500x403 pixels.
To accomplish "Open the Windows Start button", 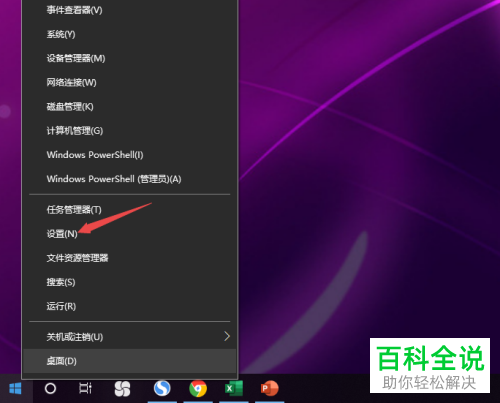I will pyautogui.click(x=15, y=389).
